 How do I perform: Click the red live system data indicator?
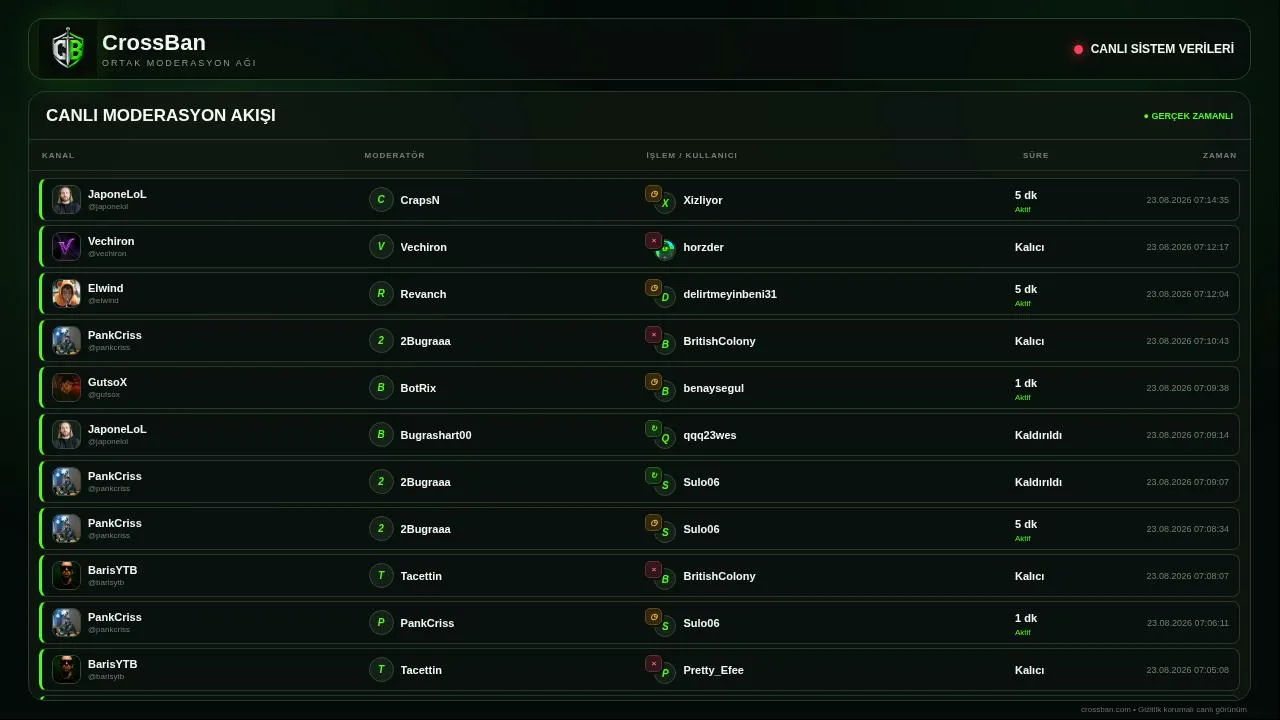click(x=1078, y=49)
